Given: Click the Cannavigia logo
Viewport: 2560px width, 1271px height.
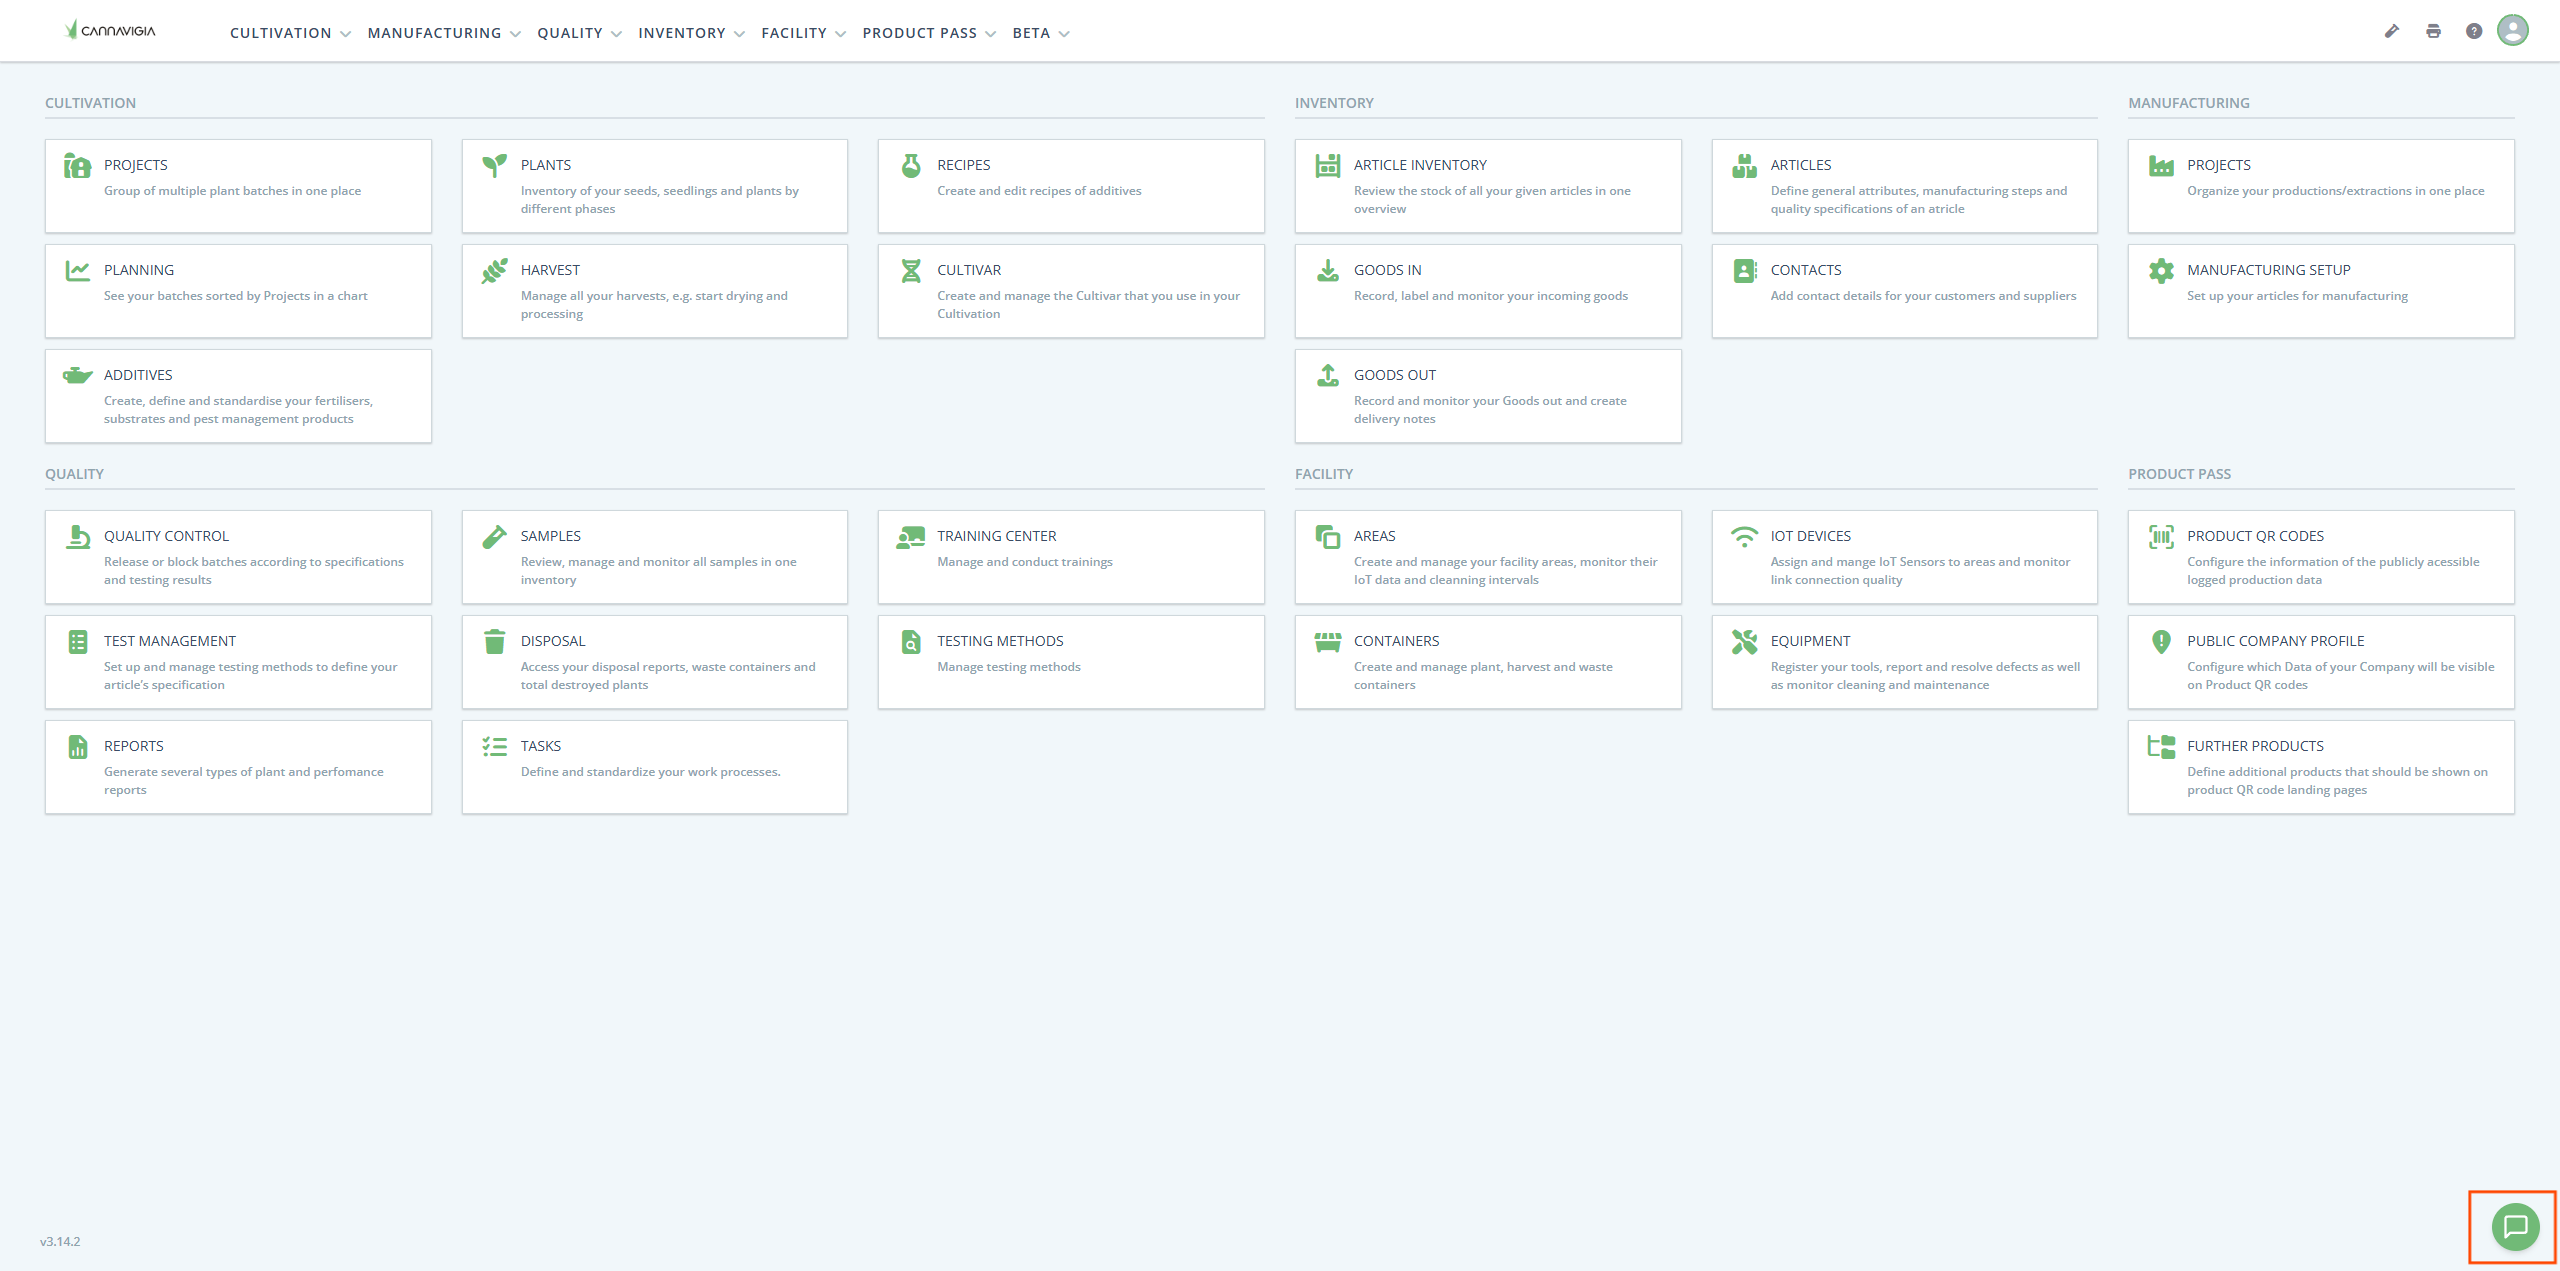Looking at the screenshot, I should (x=110, y=30).
